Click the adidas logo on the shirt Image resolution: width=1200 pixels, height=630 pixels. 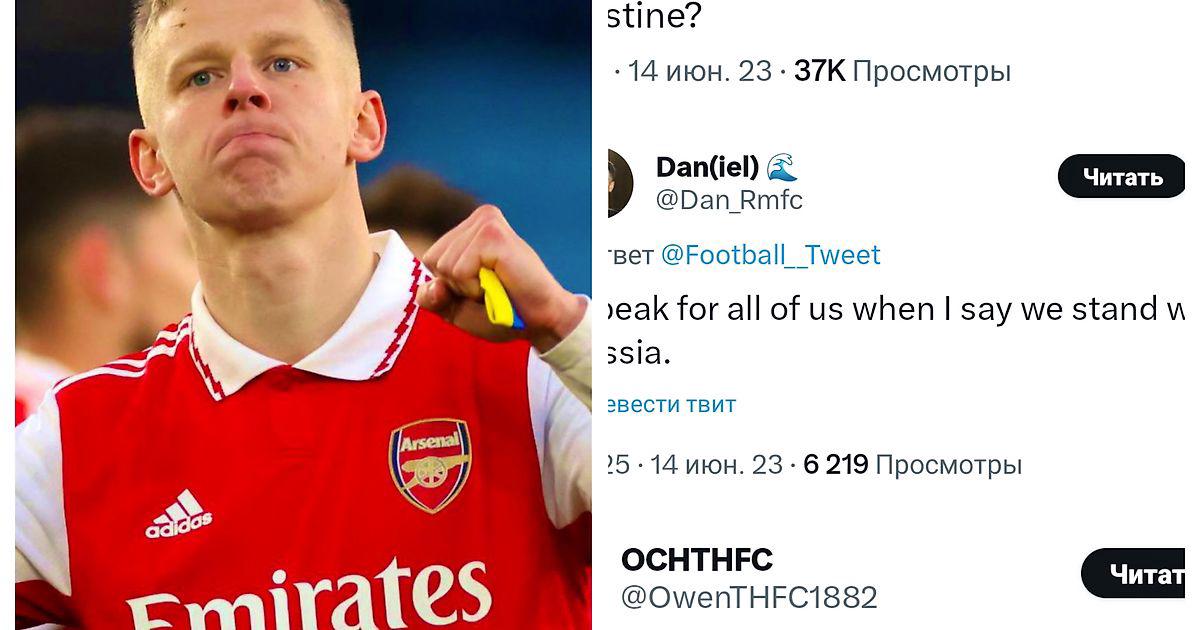tap(178, 514)
